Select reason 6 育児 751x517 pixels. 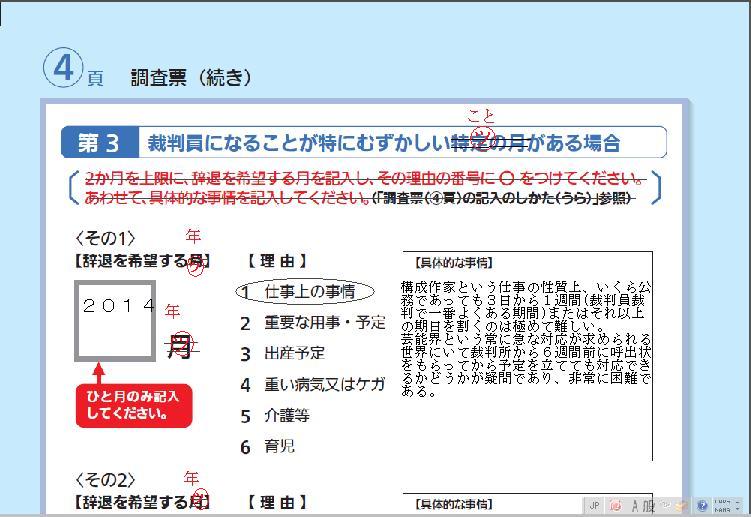coord(267,447)
